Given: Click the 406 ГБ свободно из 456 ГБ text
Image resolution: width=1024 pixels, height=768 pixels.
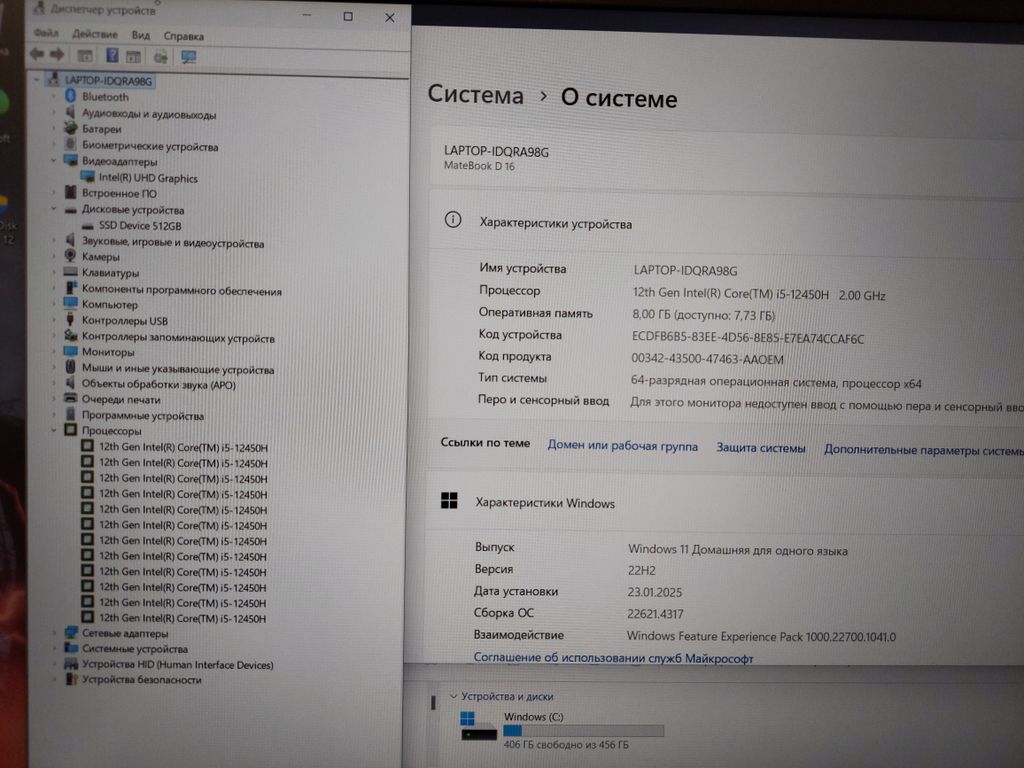Looking at the screenshot, I should [x=566, y=745].
